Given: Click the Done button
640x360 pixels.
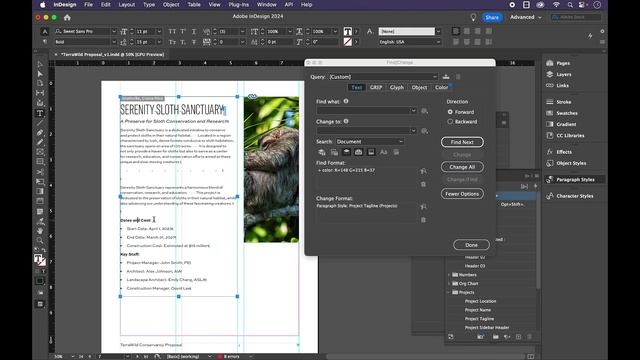Looking at the screenshot, I should [x=471, y=245].
